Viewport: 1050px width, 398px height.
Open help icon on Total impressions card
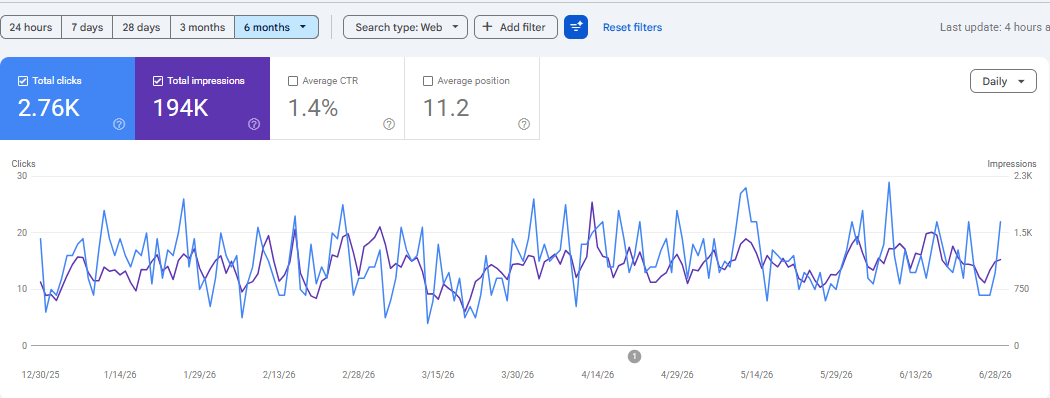(x=254, y=124)
